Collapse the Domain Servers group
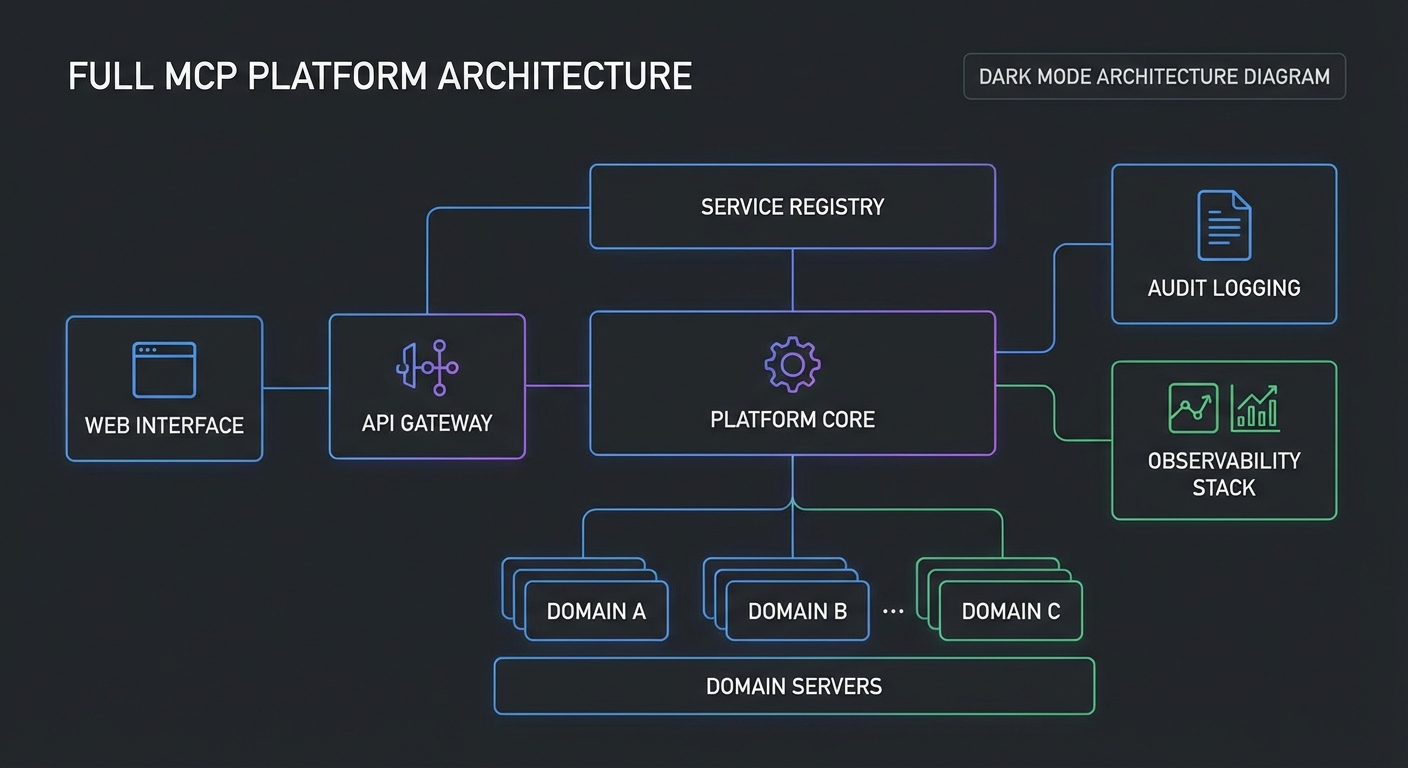The image size is (1408, 768). [x=793, y=686]
